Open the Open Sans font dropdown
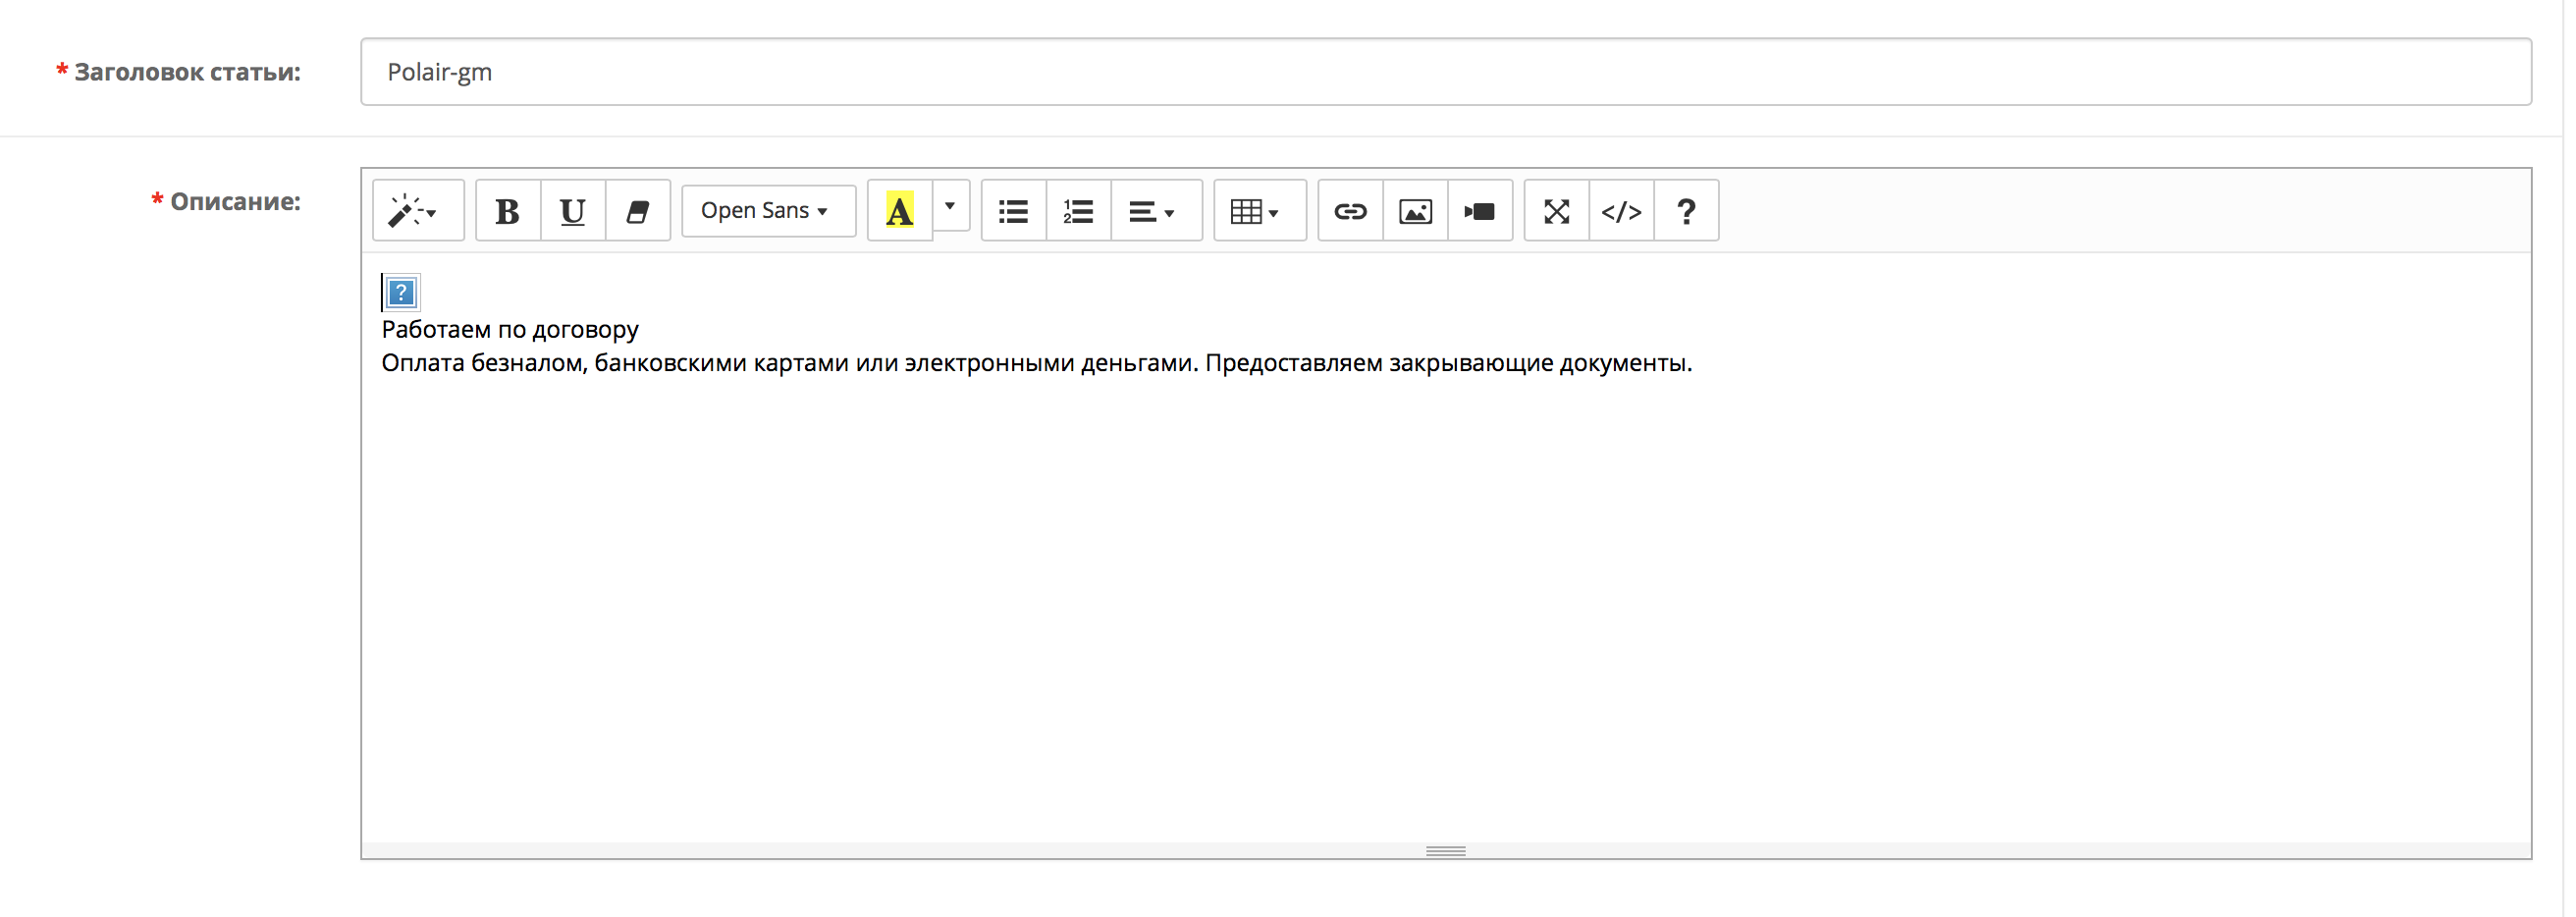Image resolution: width=2576 pixels, height=917 pixels. click(767, 211)
